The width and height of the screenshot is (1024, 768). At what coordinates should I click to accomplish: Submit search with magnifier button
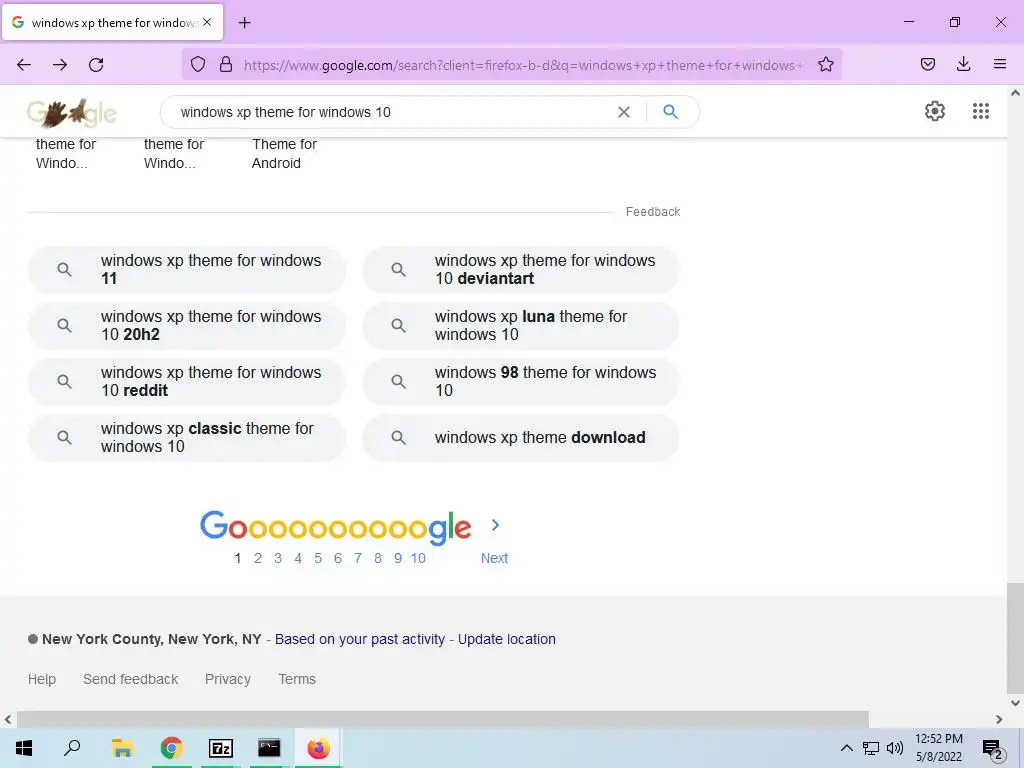pos(671,112)
